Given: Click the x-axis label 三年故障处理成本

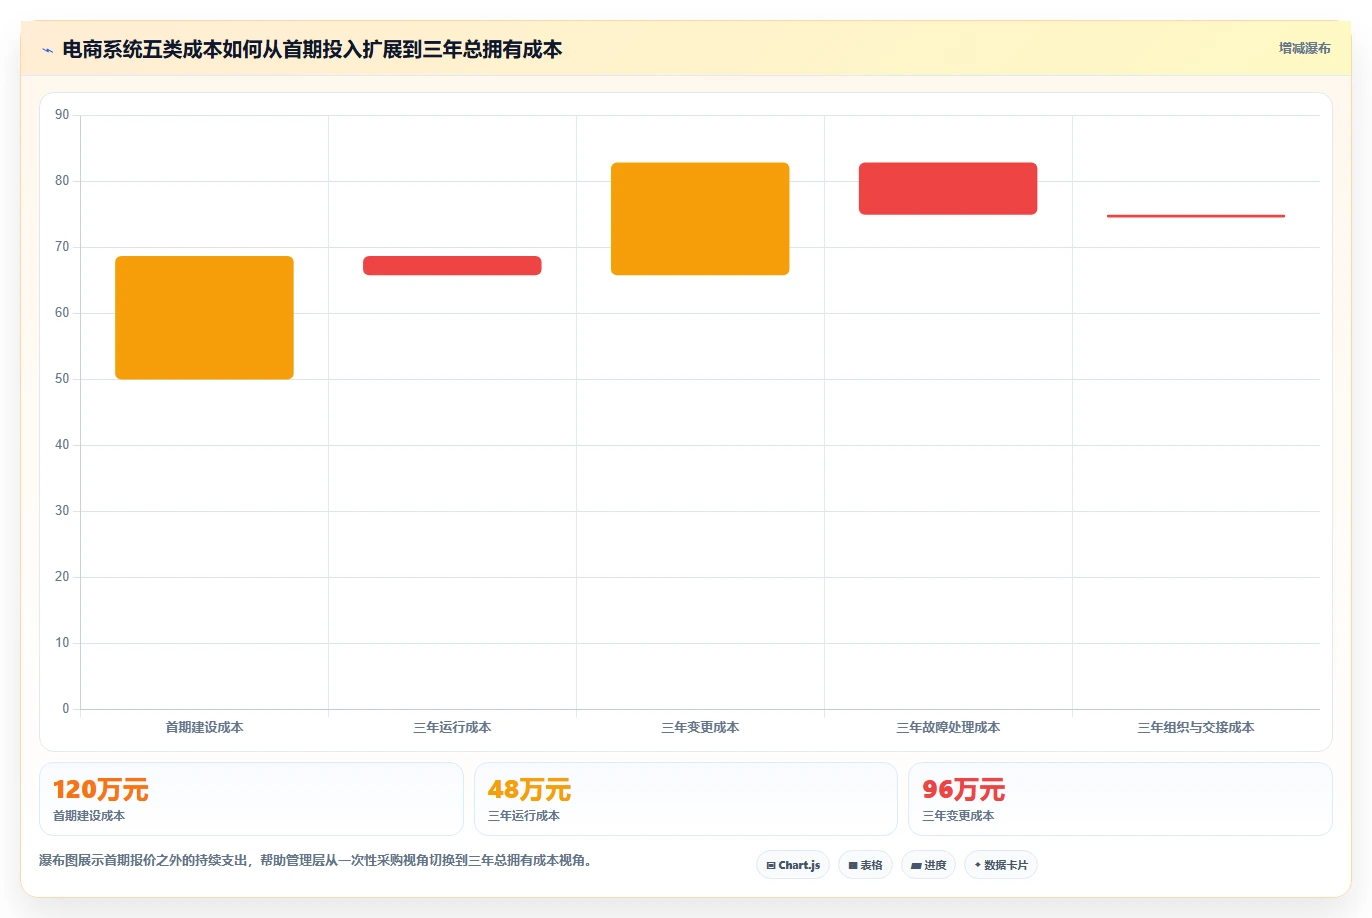Looking at the screenshot, I should (x=948, y=728).
